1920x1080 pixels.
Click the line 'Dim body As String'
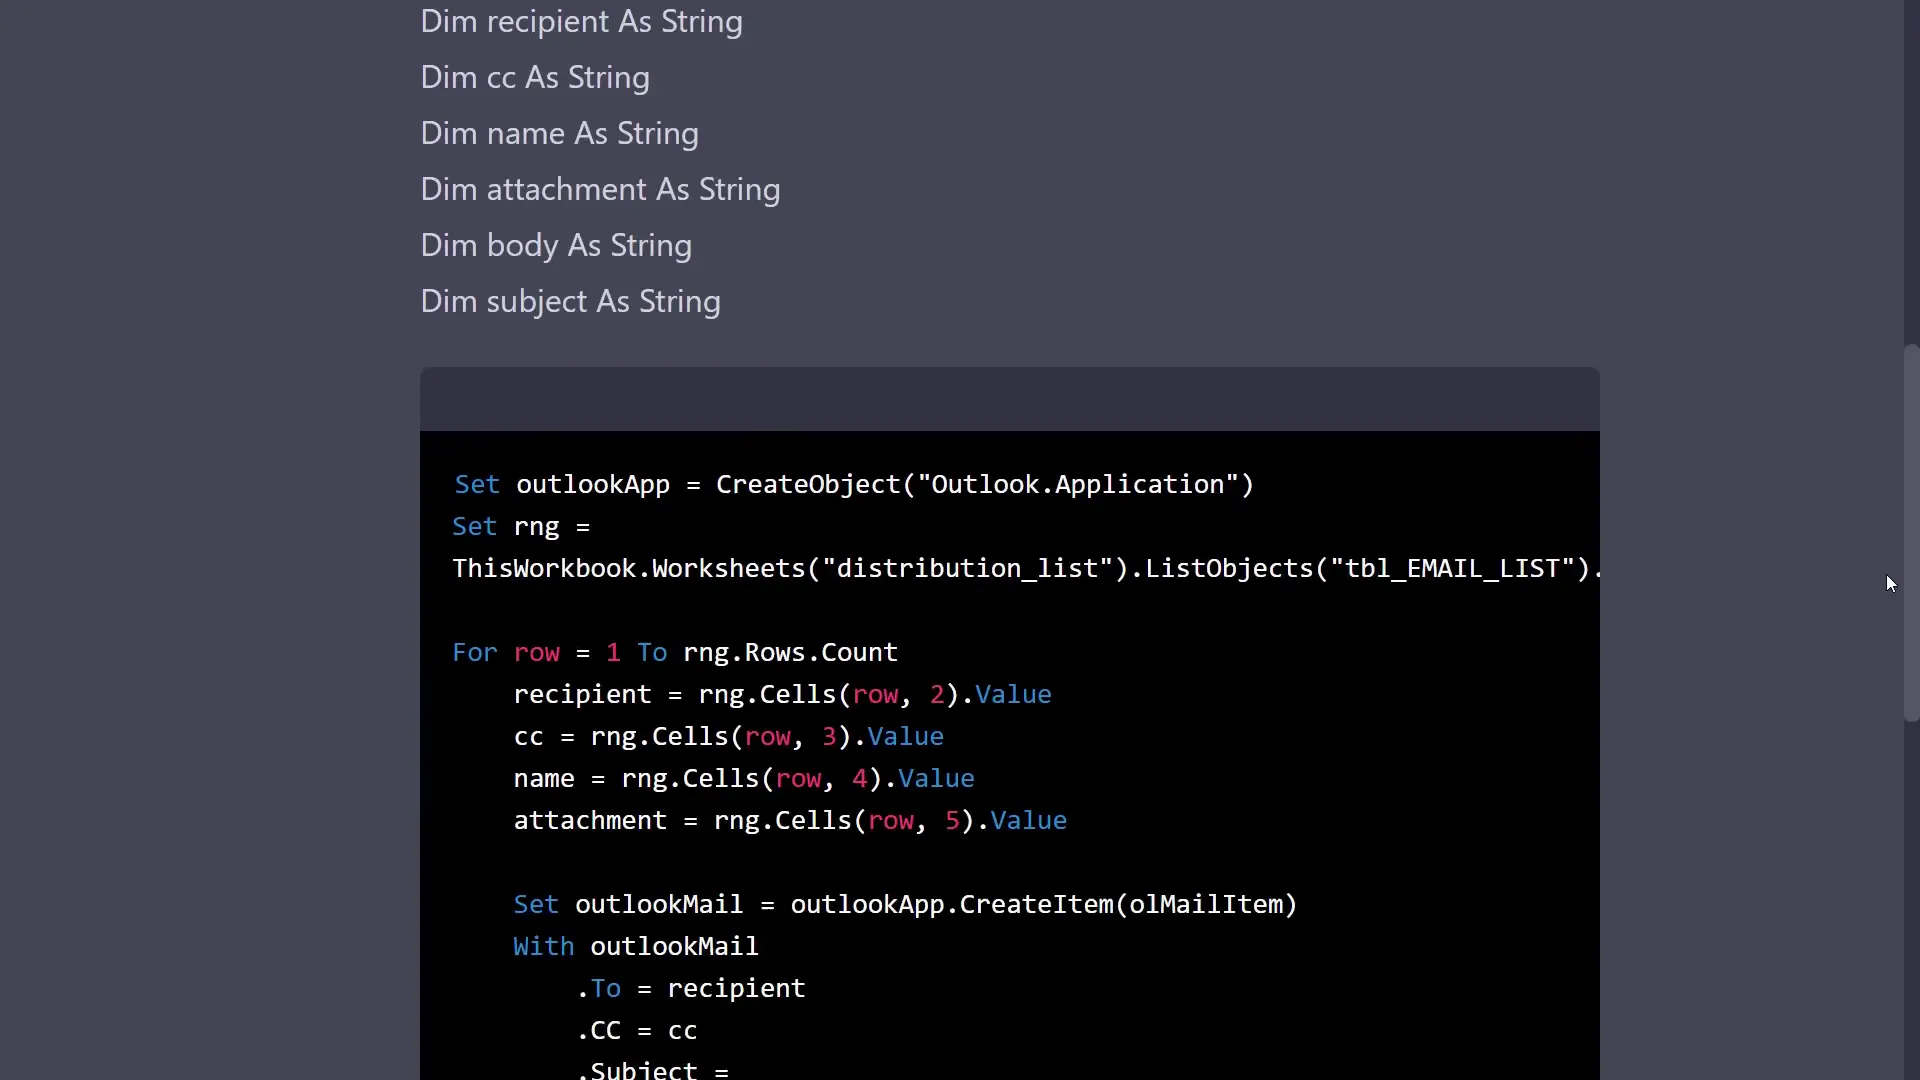(x=556, y=245)
